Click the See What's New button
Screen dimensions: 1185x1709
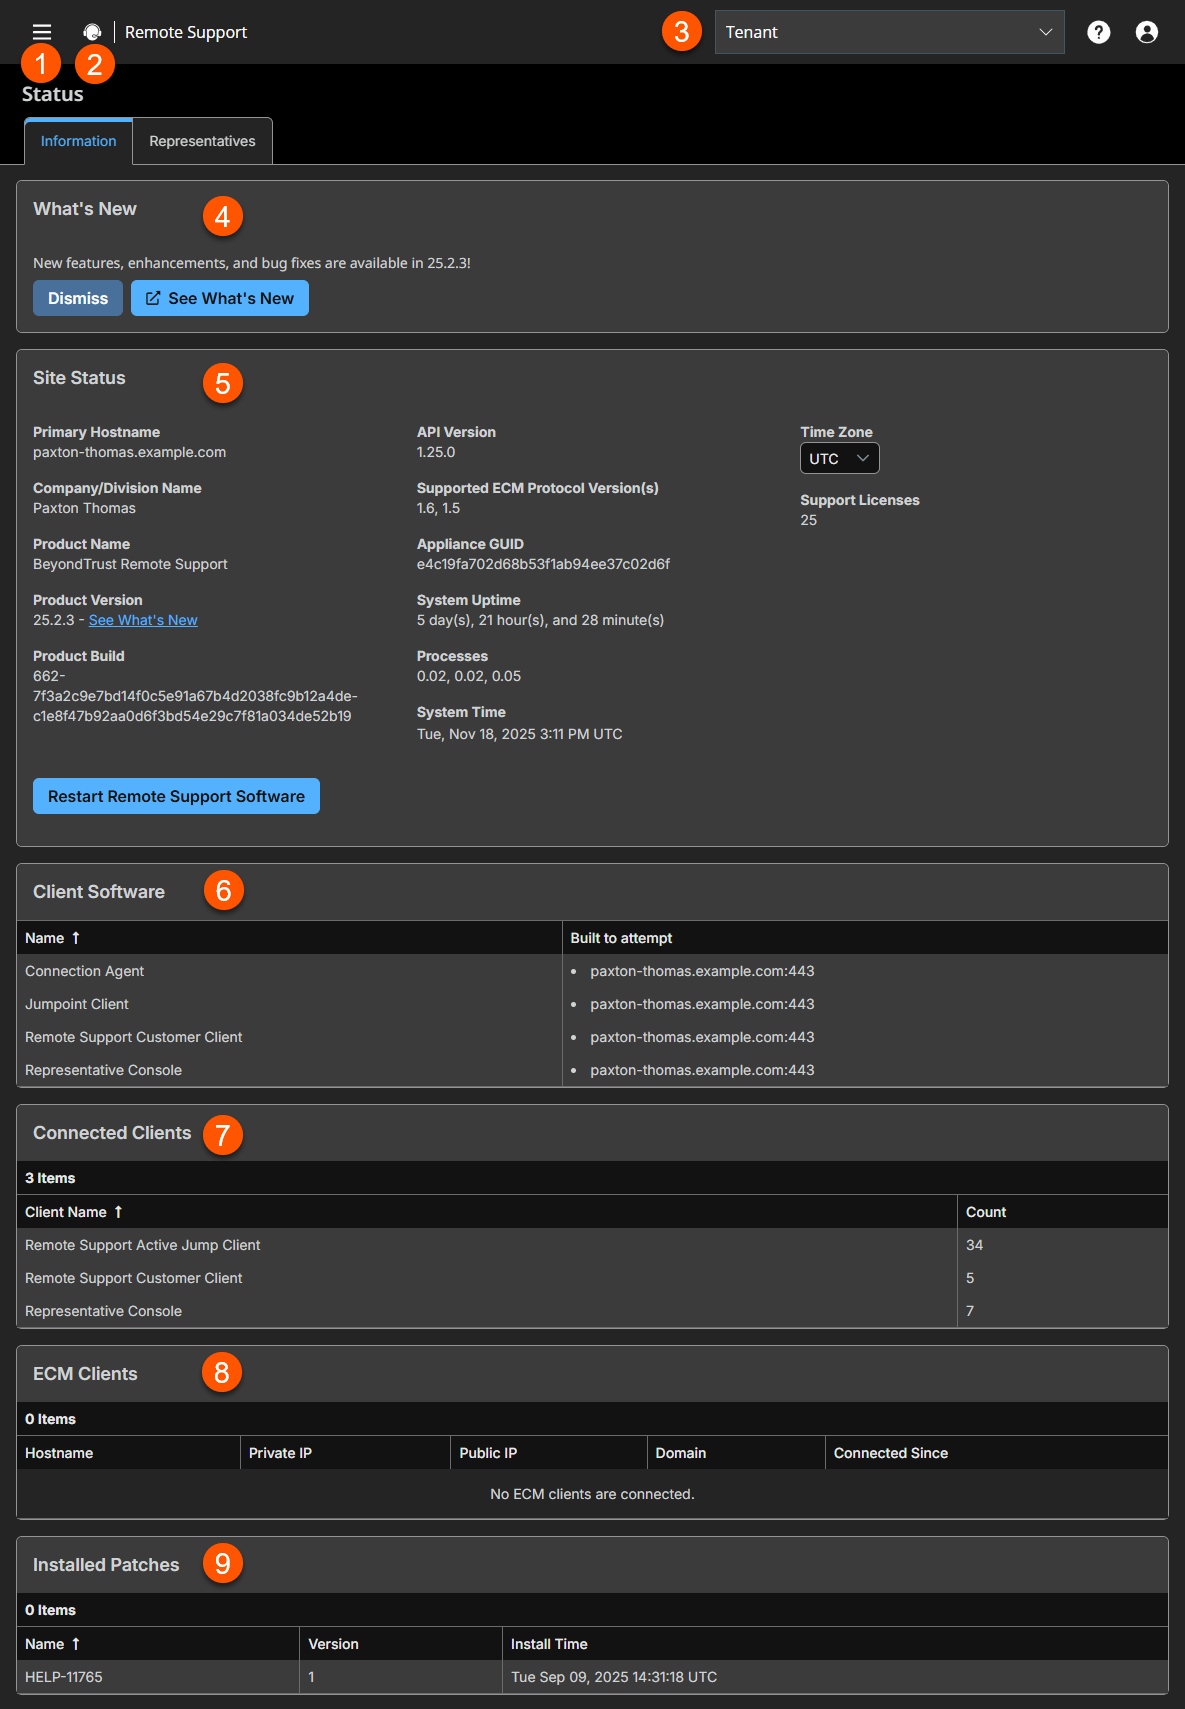tap(220, 298)
